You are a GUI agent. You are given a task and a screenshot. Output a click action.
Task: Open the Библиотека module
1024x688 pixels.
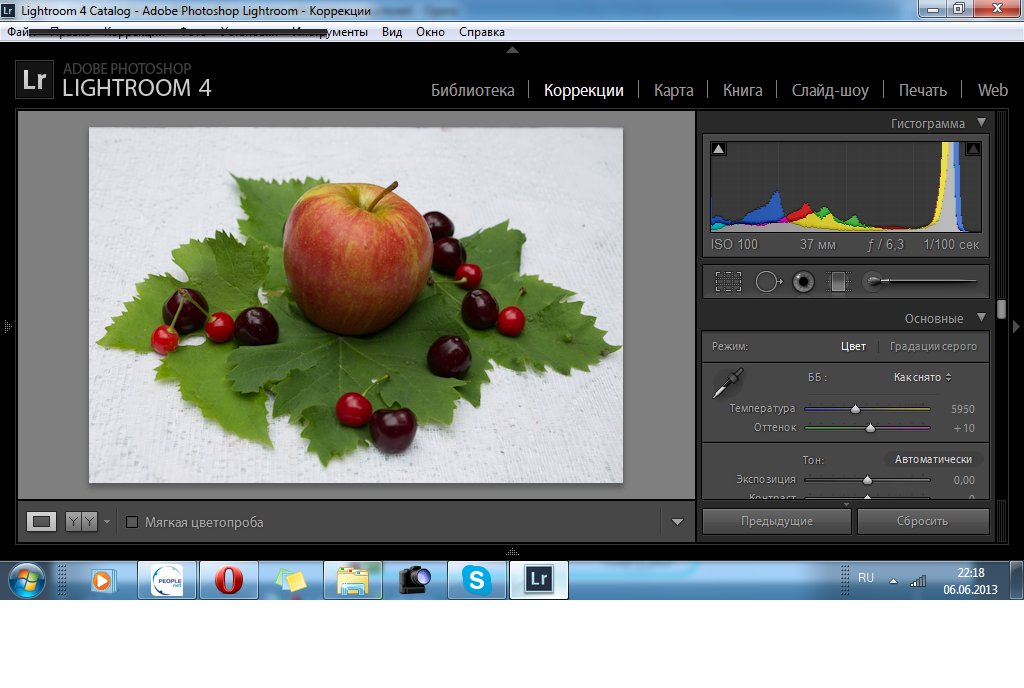pos(472,90)
